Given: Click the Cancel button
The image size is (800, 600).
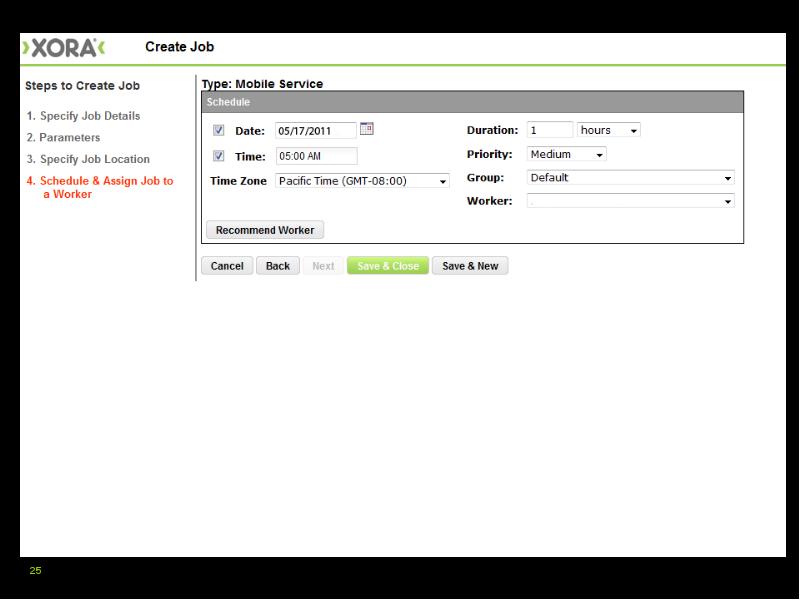Looking at the screenshot, I should point(227,266).
